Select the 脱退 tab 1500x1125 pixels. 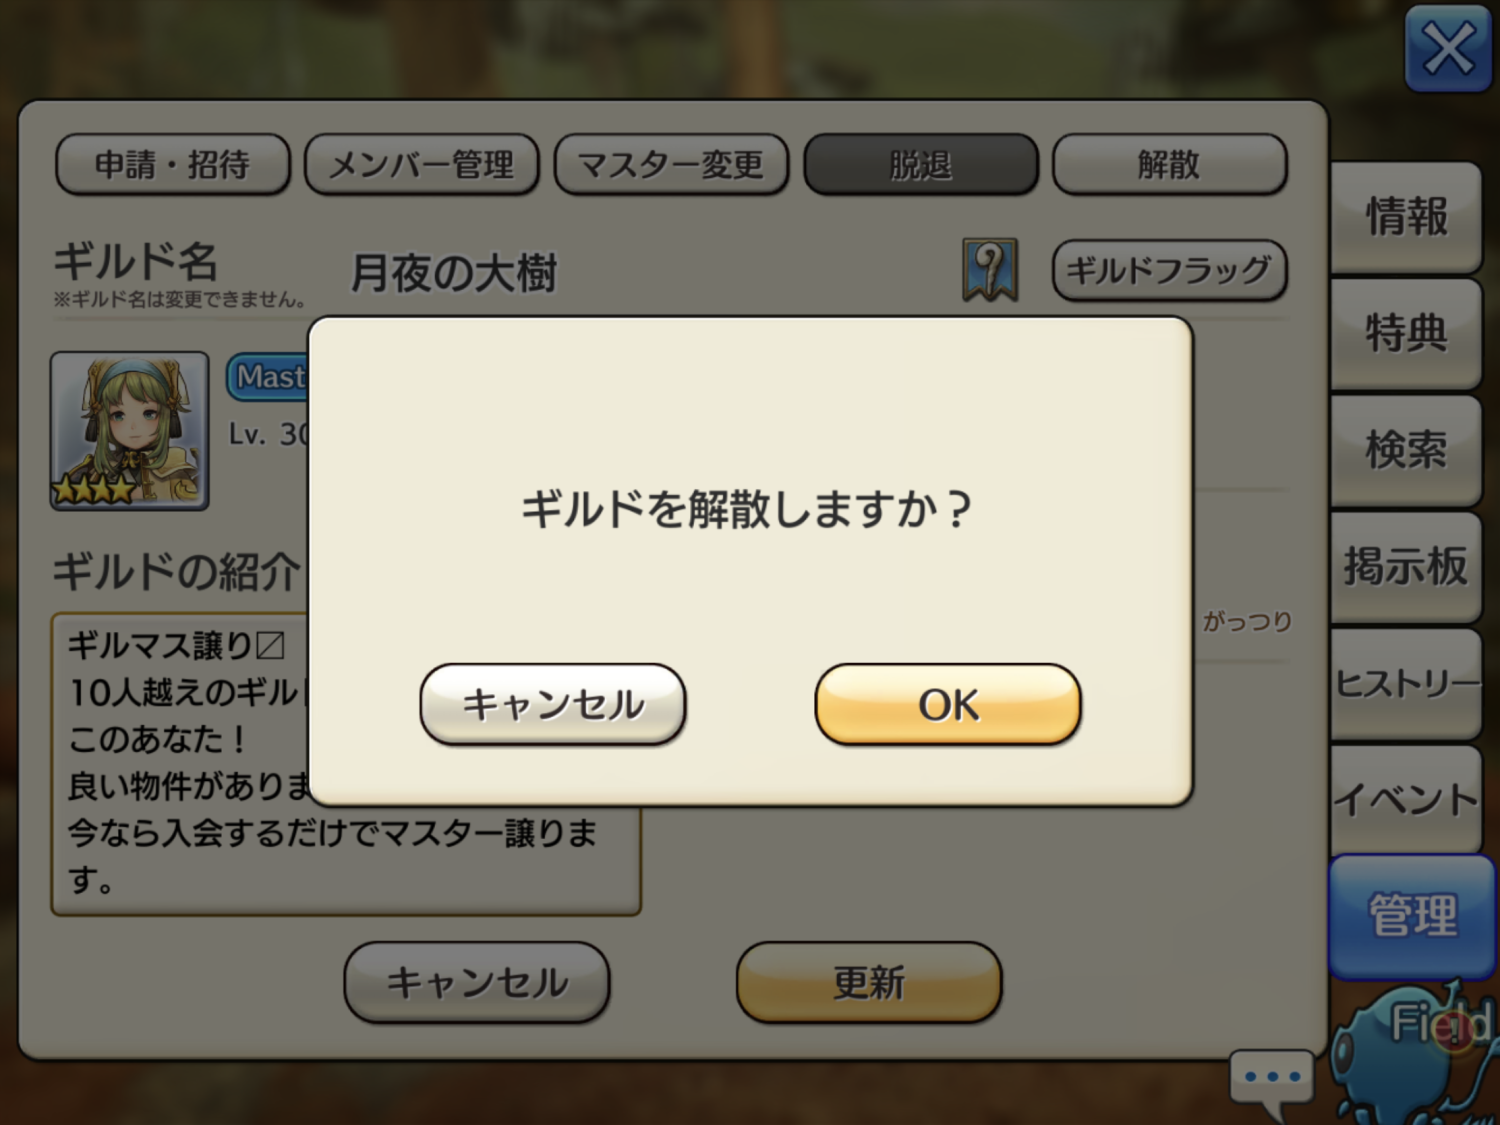pos(920,164)
